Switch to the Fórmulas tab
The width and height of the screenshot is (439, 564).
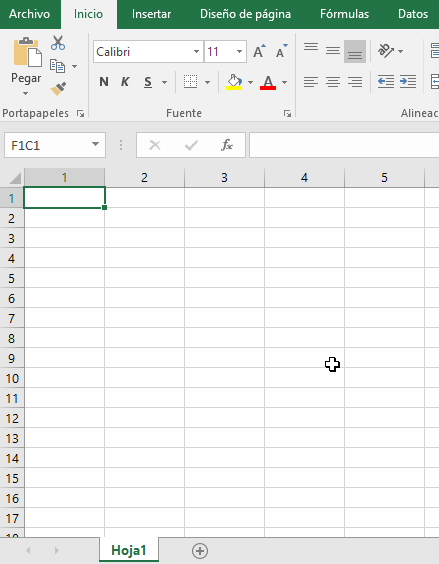(x=344, y=14)
